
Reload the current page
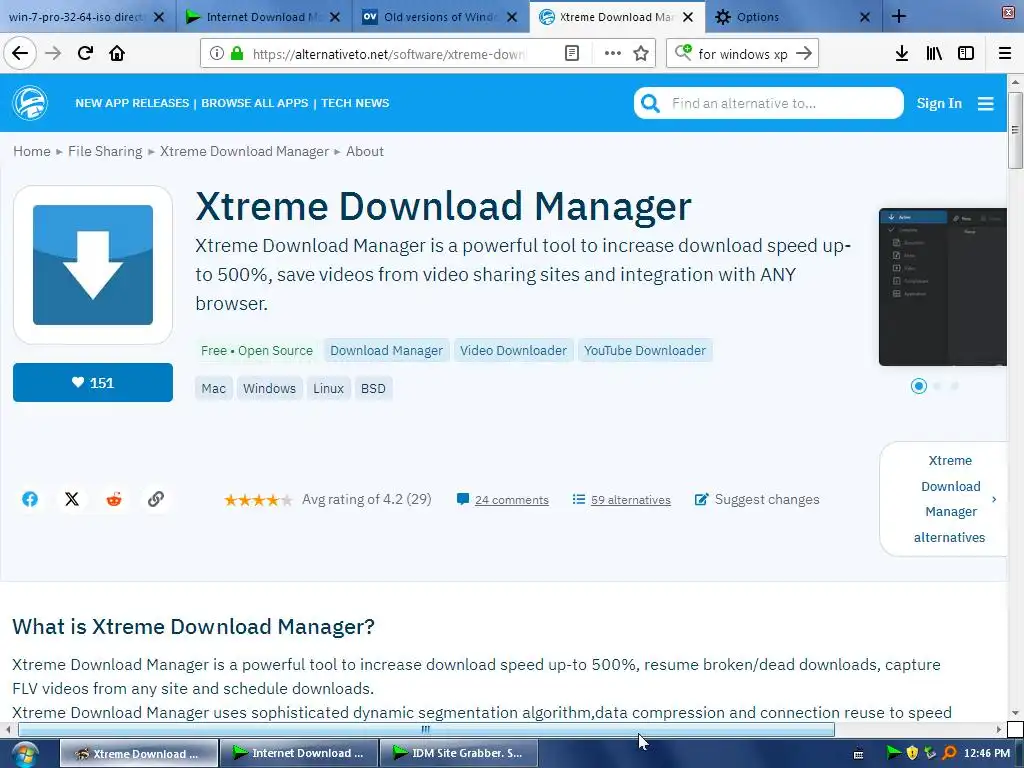tap(85, 53)
